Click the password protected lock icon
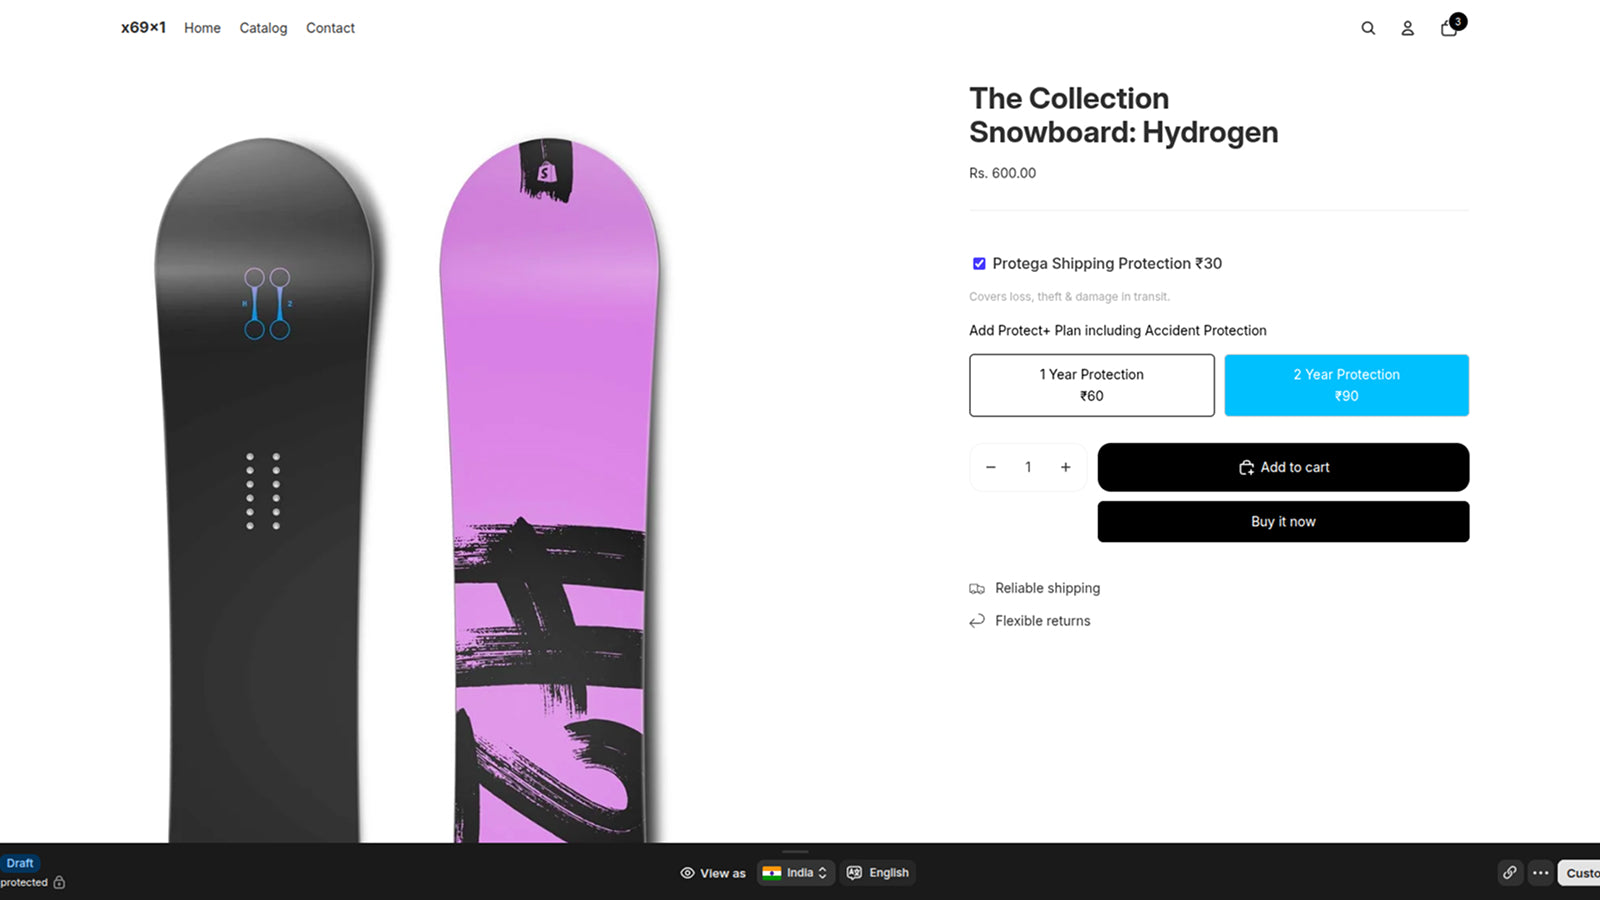 tap(59, 882)
